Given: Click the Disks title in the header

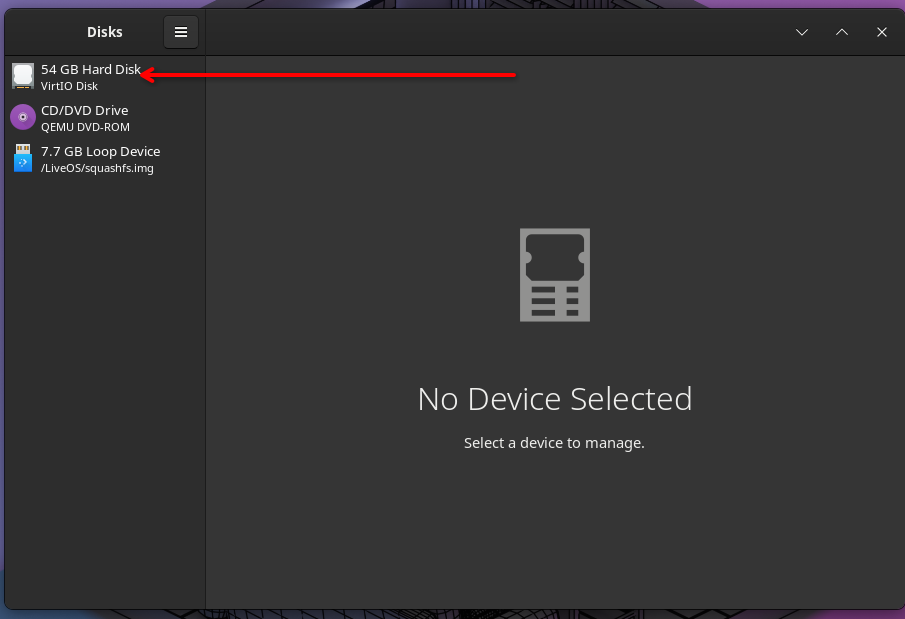Looking at the screenshot, I should pyautogui.click(x=105, y=32).
